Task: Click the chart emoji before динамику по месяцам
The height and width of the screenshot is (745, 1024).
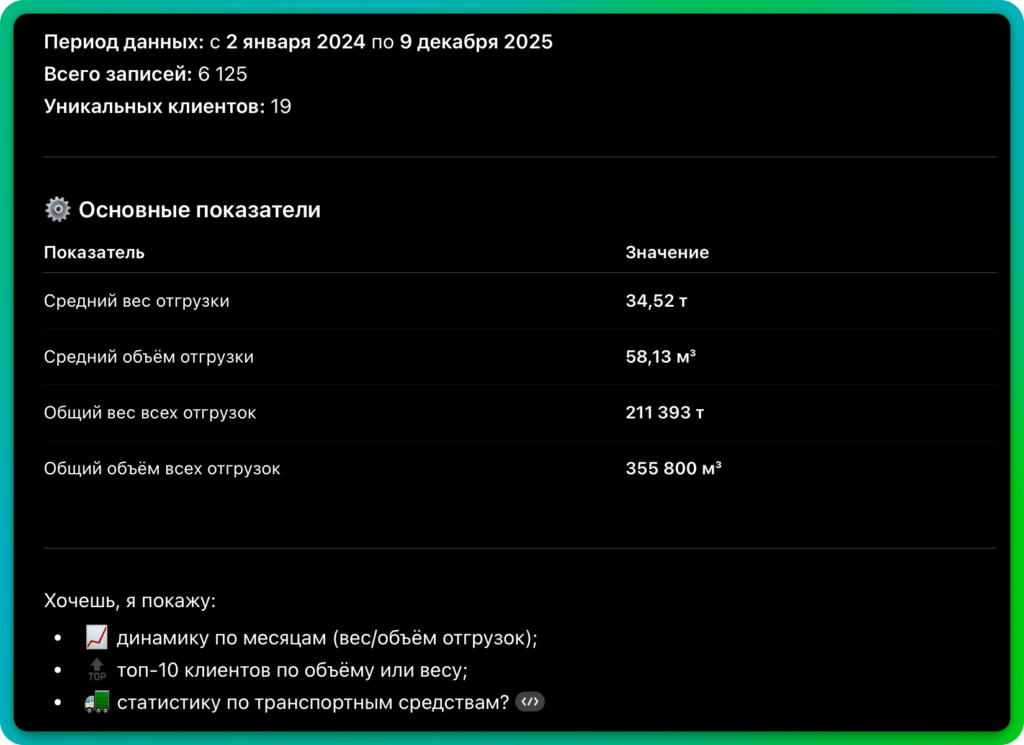Action: [x=97, y=637]
